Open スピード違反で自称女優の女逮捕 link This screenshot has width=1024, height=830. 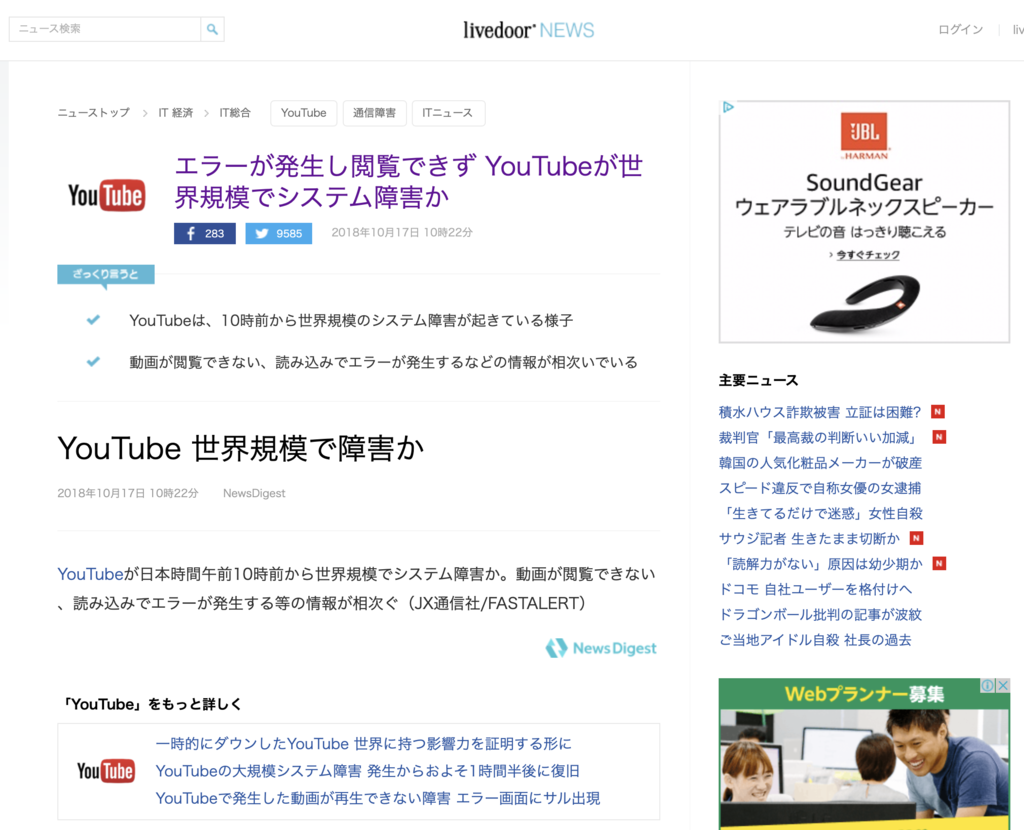[820, 488]
